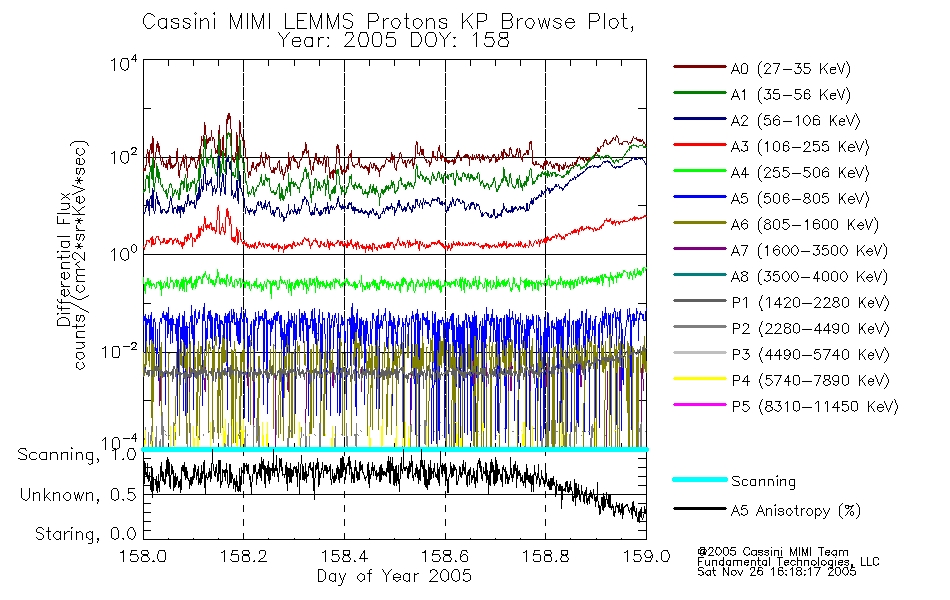Click the A5 (506-805 KeV) legend label
Screen dimensions: 950x600
pyautogui.click(x=800, y=199)
